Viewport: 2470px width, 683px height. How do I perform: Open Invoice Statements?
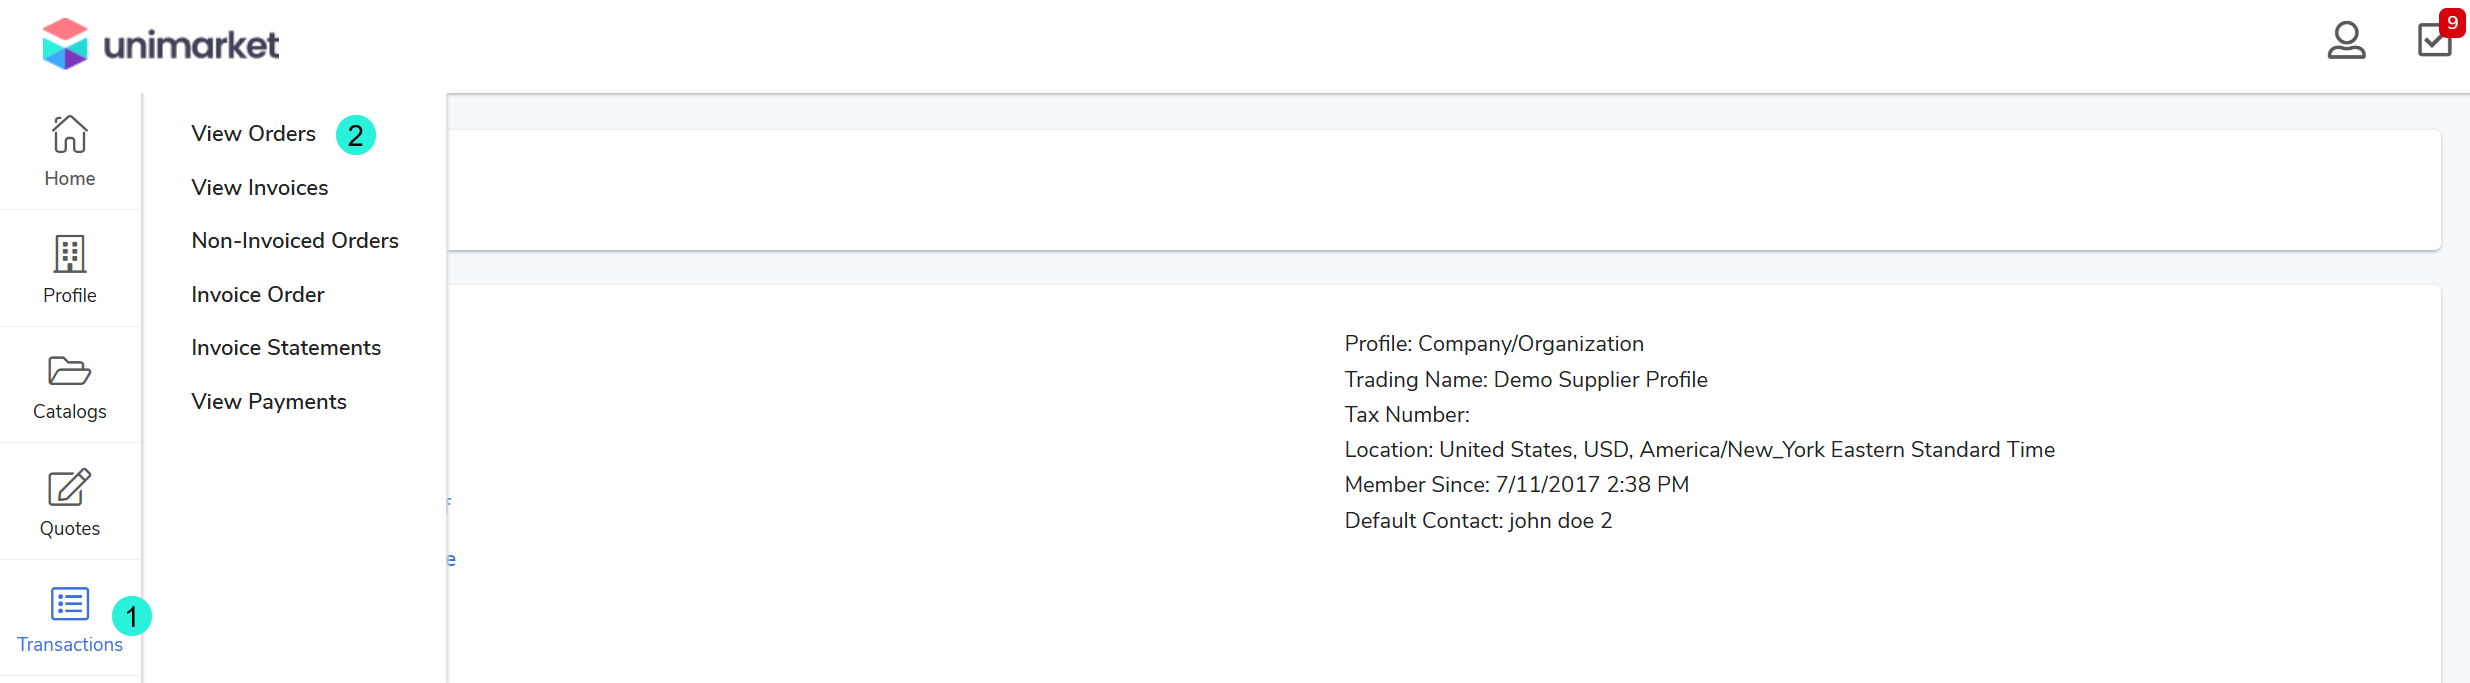[x=286, y=348]
